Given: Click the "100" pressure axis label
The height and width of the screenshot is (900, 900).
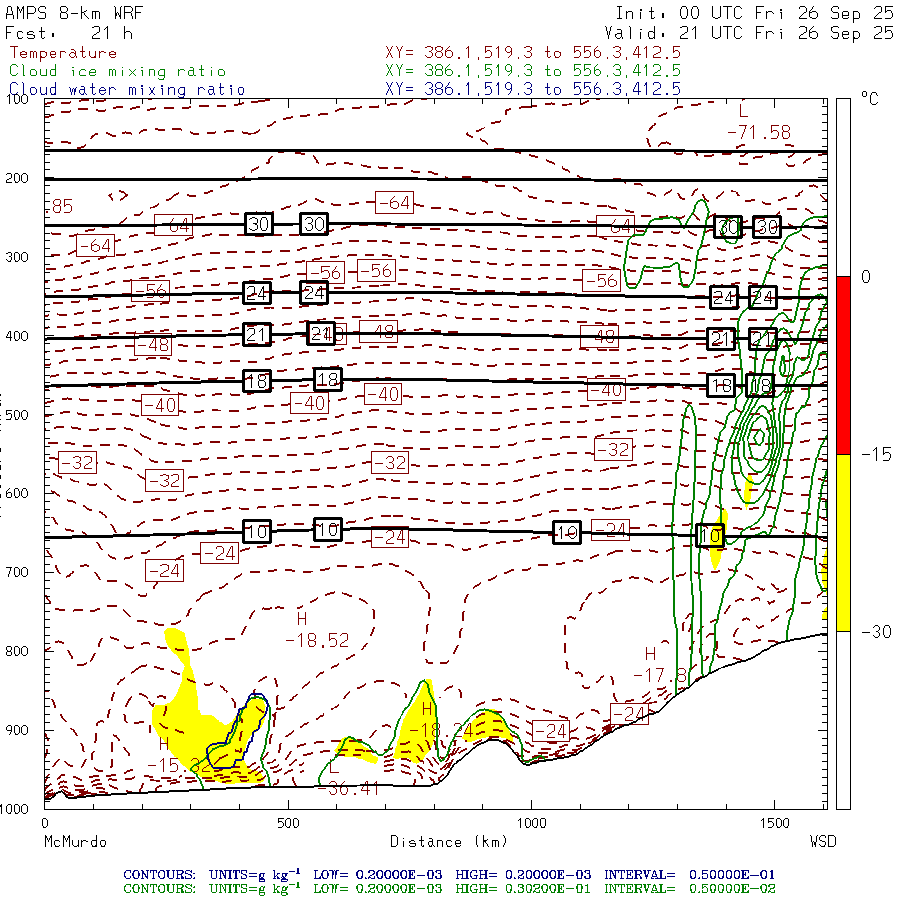Looking at the screenshot, I should point(17,99).
